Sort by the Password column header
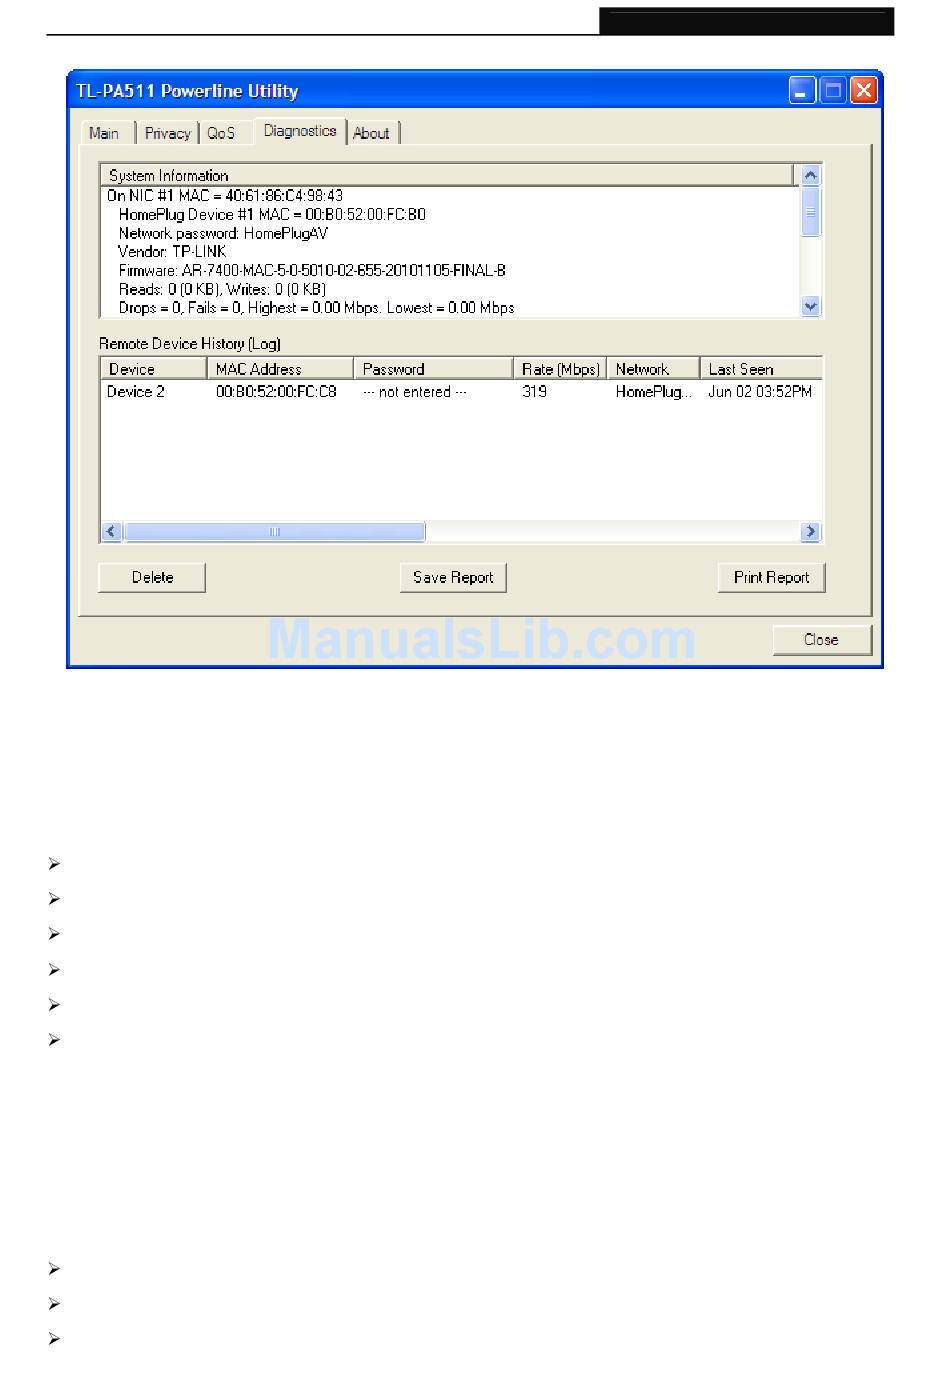The width and height of the screenshot is (950, 1387). 434,369
